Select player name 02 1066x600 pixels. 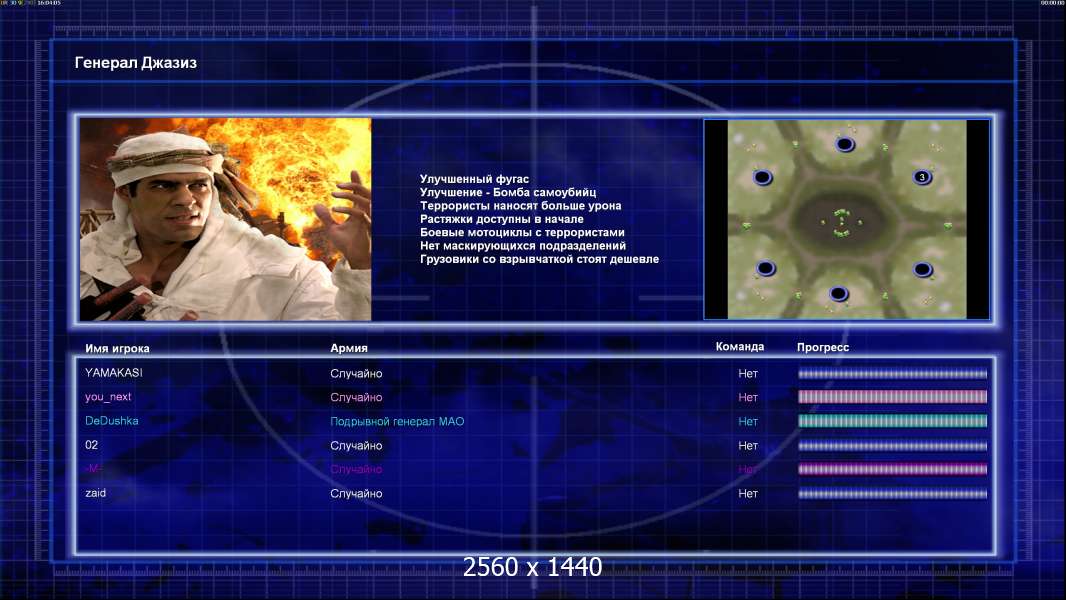(91, 445)
